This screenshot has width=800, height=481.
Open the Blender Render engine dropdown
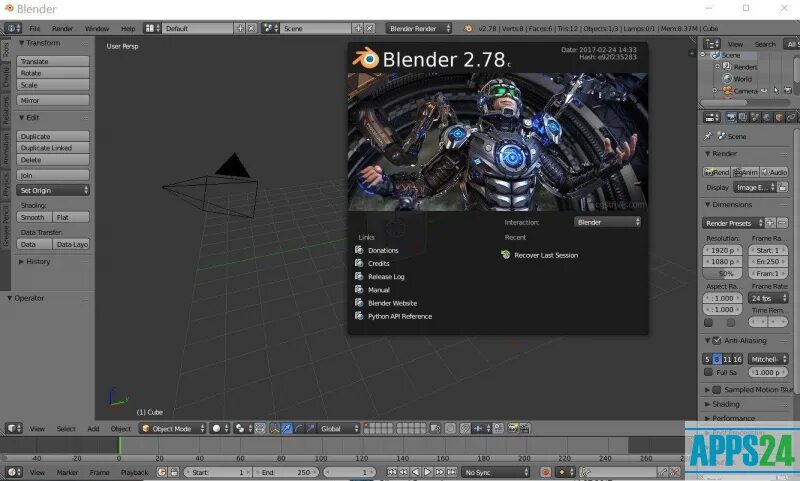(x=419, y=29)
